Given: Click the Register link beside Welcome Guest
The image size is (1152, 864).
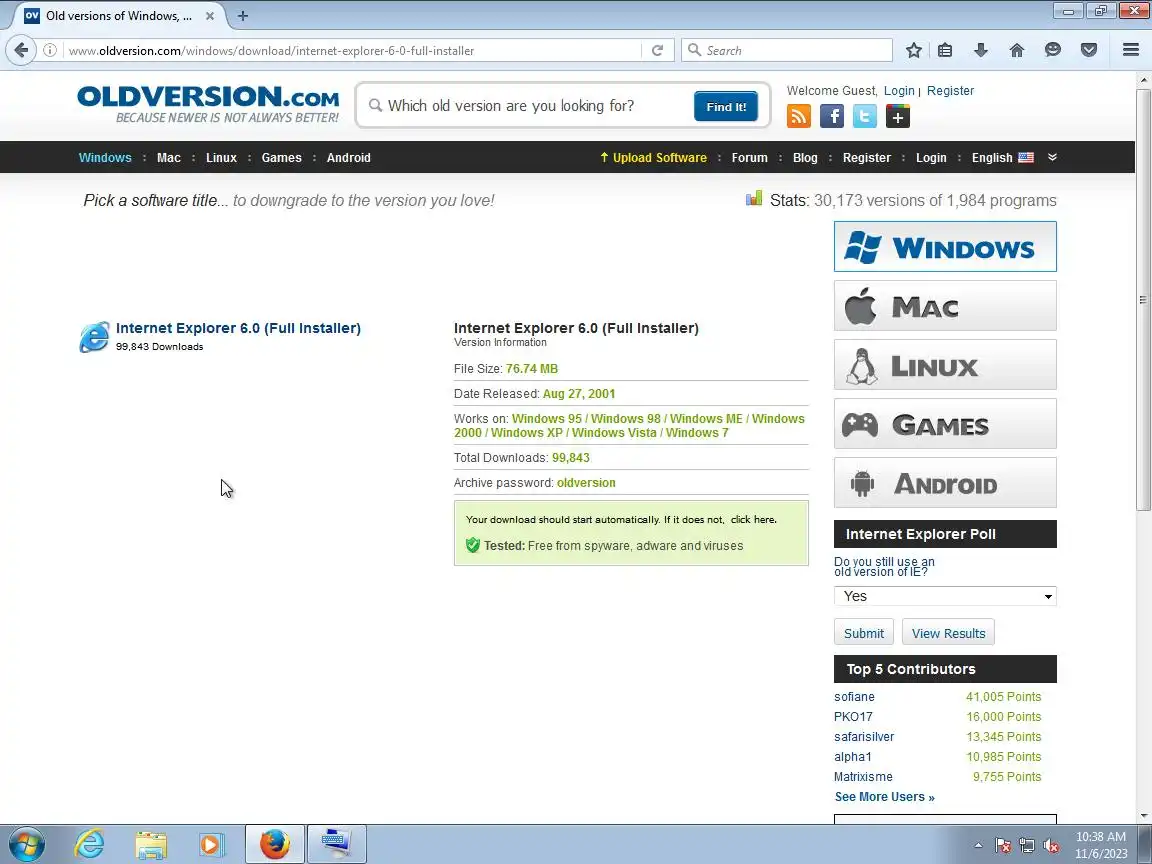Looking at the screenshot, I should 950,90.
